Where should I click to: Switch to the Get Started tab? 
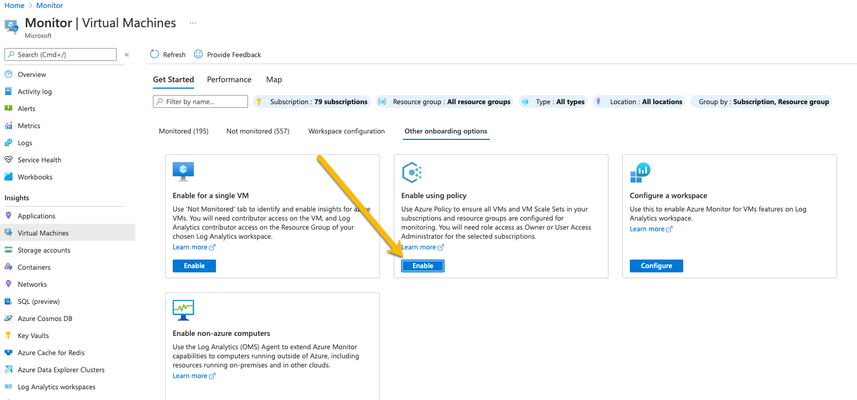click(x=173, y=80)
